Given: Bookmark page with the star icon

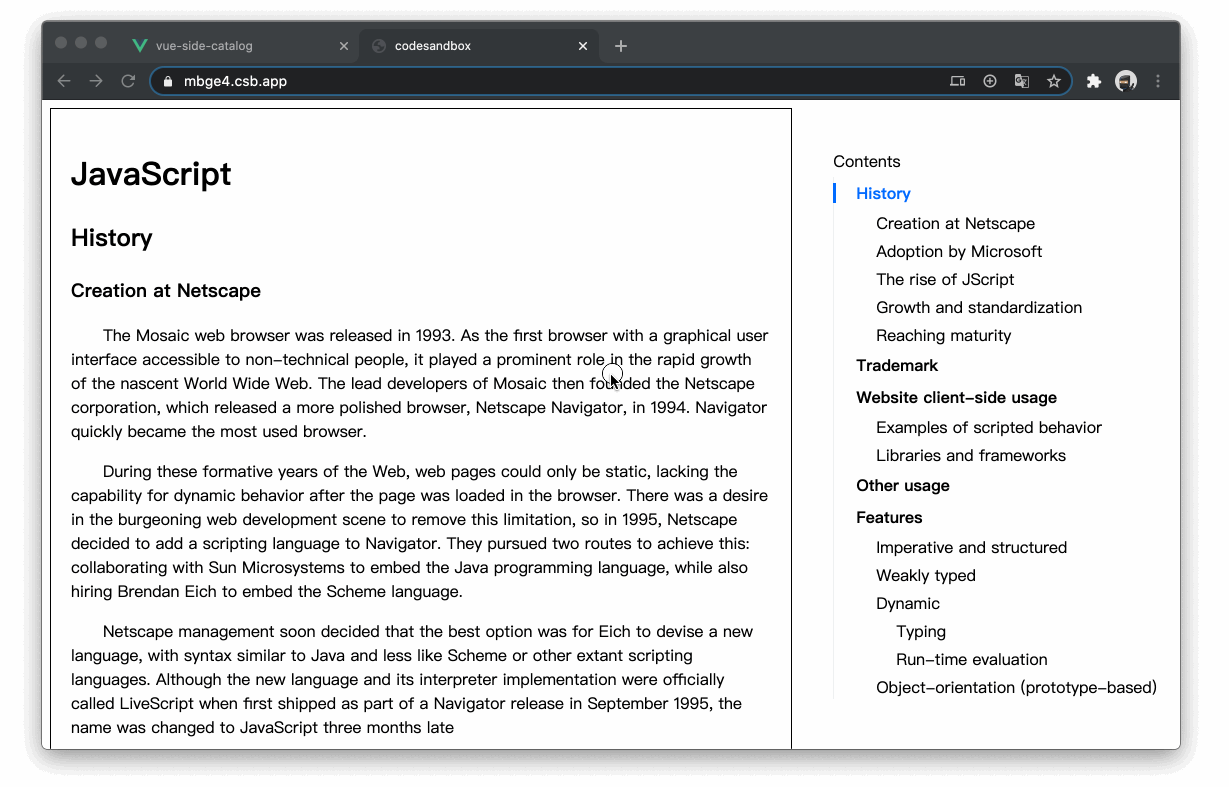Looking at the screenshot, I should pos(1054,81).
